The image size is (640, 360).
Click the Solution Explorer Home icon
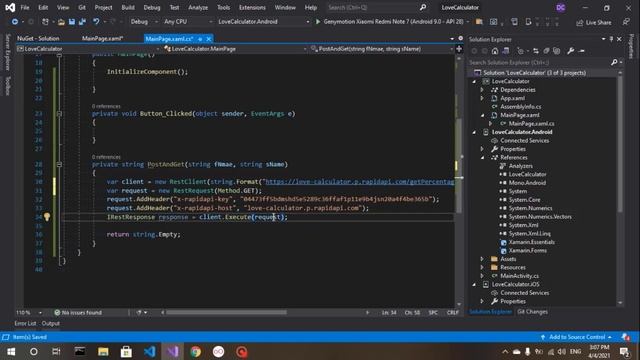pyautogui.click(x=495, y=51)
